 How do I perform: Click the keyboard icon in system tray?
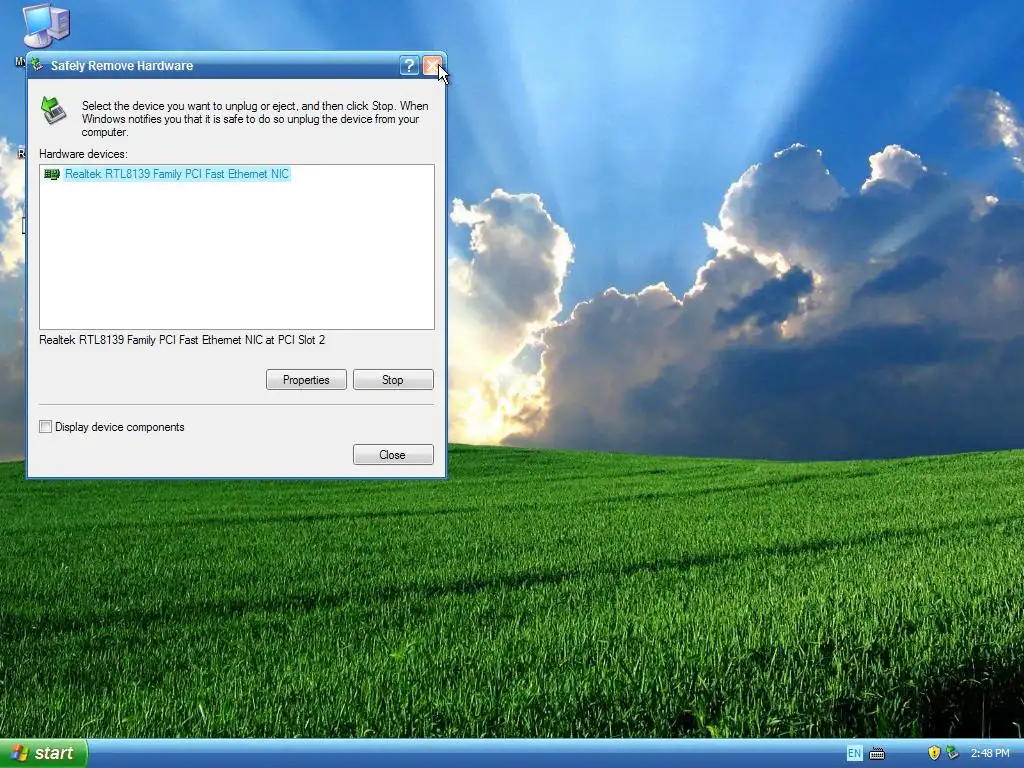[877, 754]
